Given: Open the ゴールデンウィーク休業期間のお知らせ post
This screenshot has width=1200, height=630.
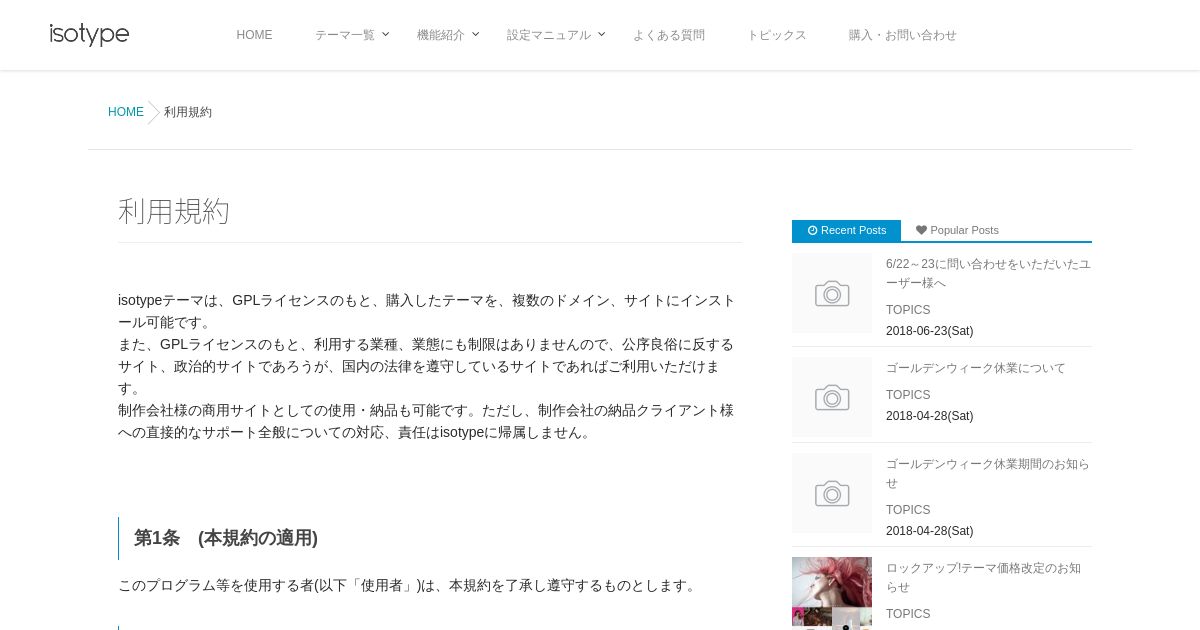Looking at the screenshot, I should click(988, 473).
